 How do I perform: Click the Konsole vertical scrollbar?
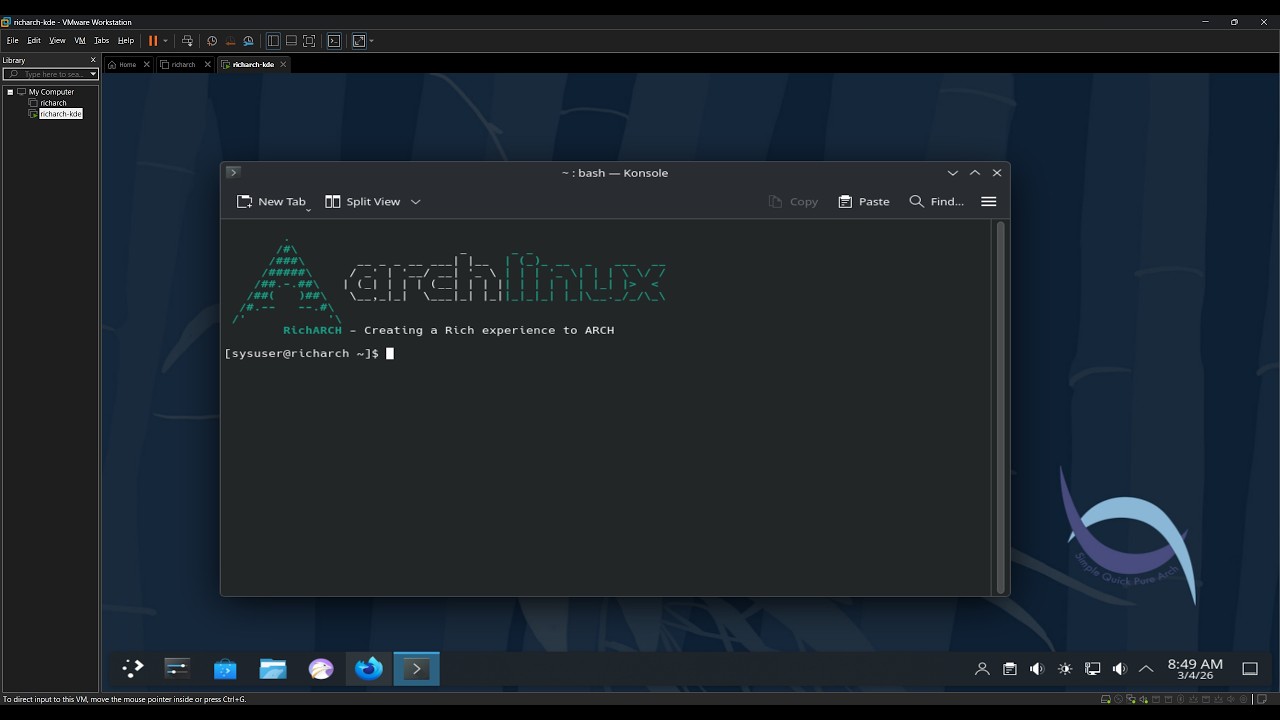pos(1001,407)
